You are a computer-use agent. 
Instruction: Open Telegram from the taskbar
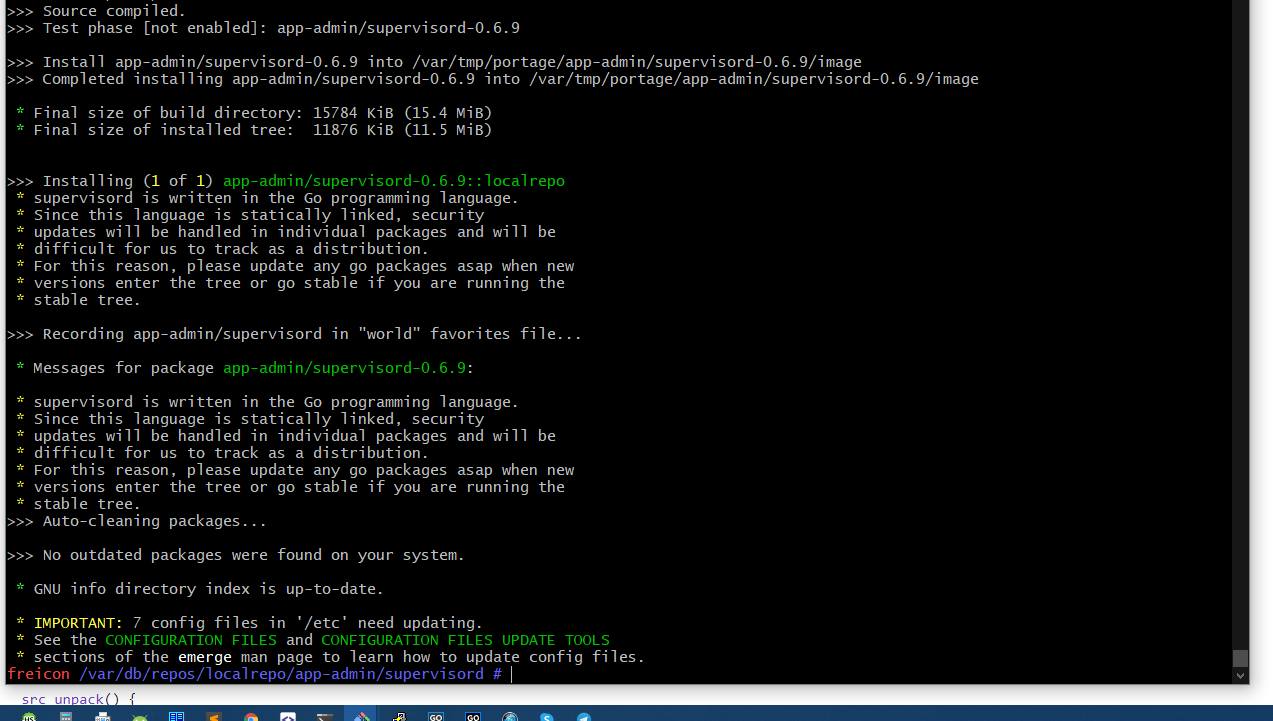tap(583, 717)
